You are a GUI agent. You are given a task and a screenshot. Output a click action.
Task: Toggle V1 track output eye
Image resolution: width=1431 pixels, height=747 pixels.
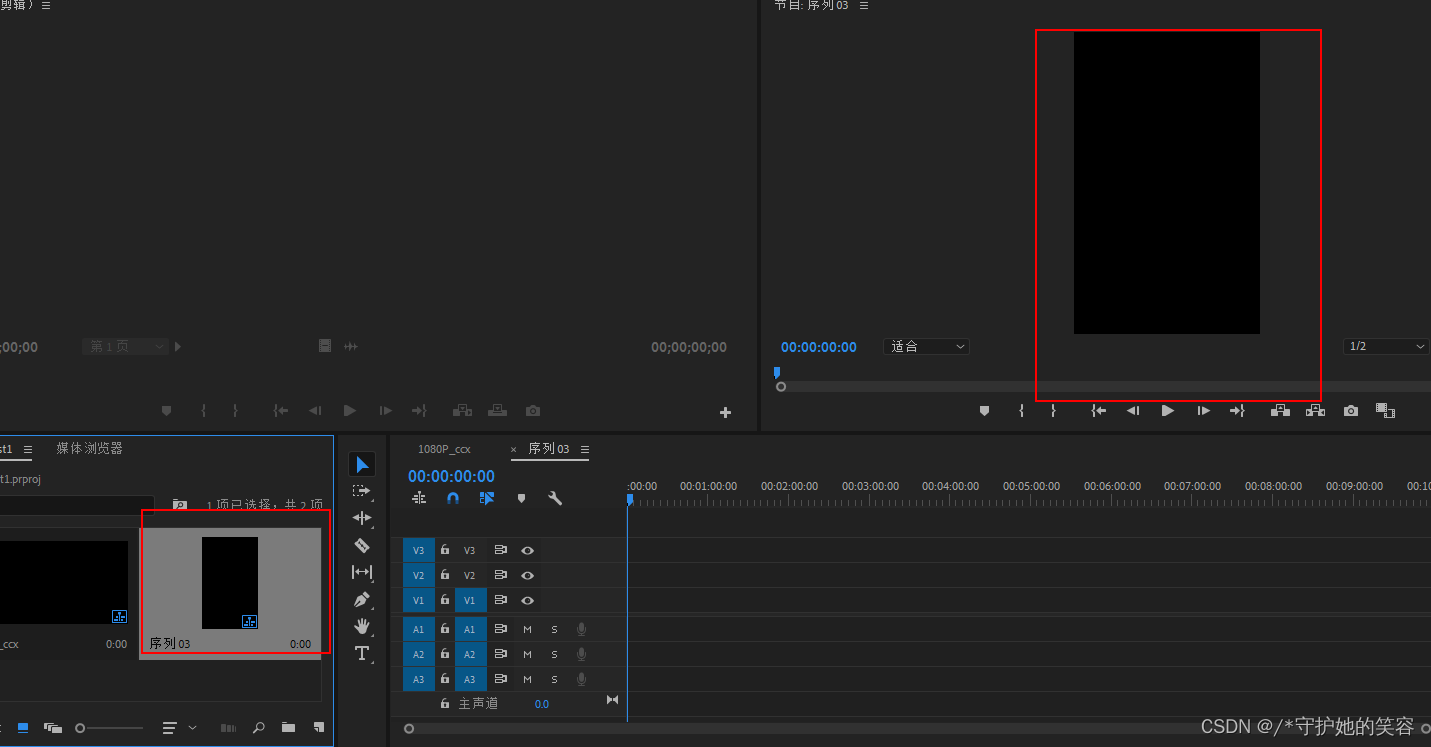527,600
